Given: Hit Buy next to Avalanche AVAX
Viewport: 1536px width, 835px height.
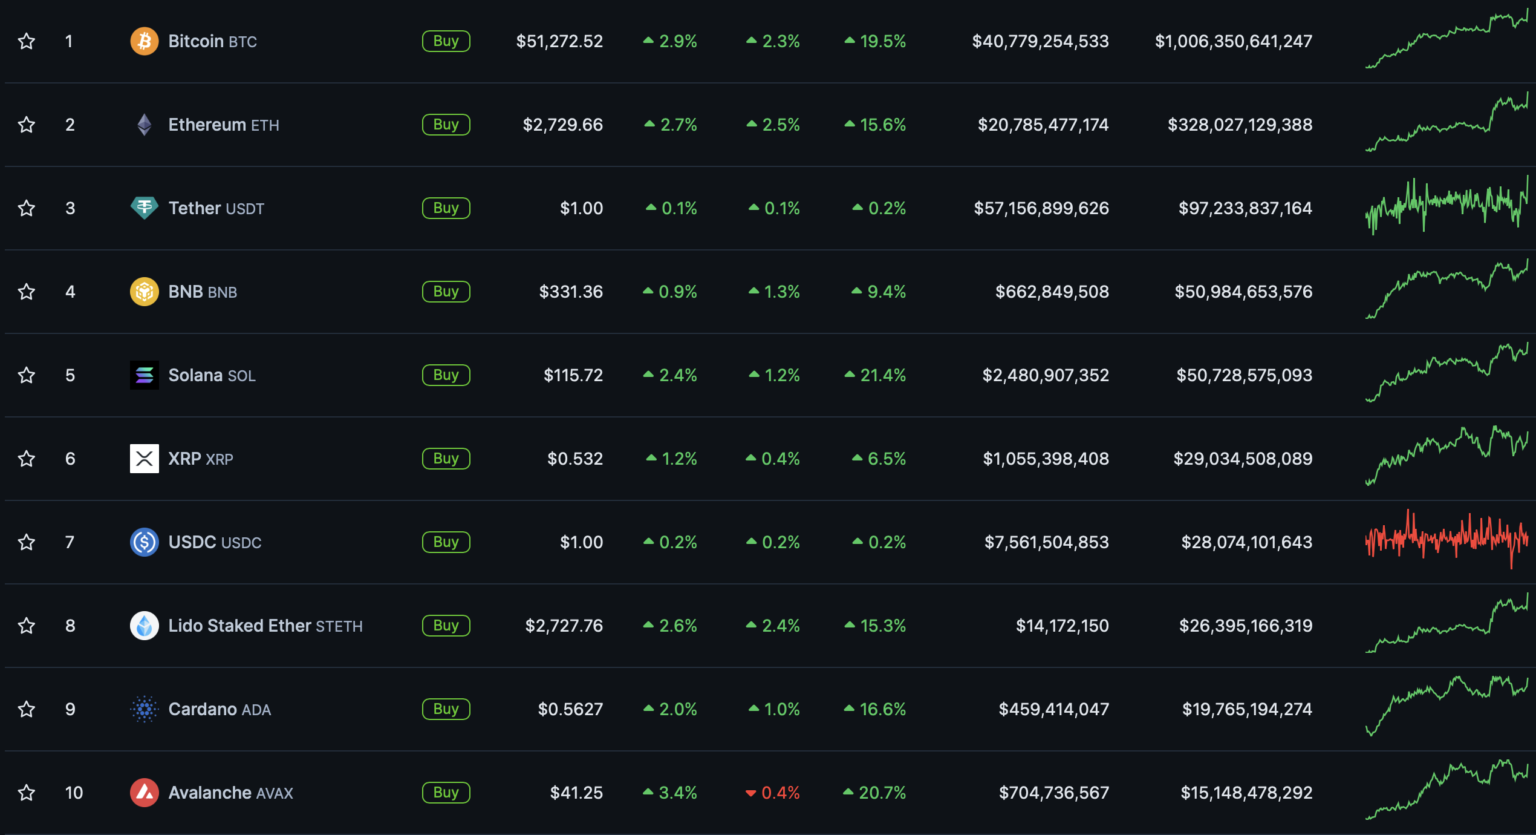Looking at the screenshot, I should tap(446, 793).
